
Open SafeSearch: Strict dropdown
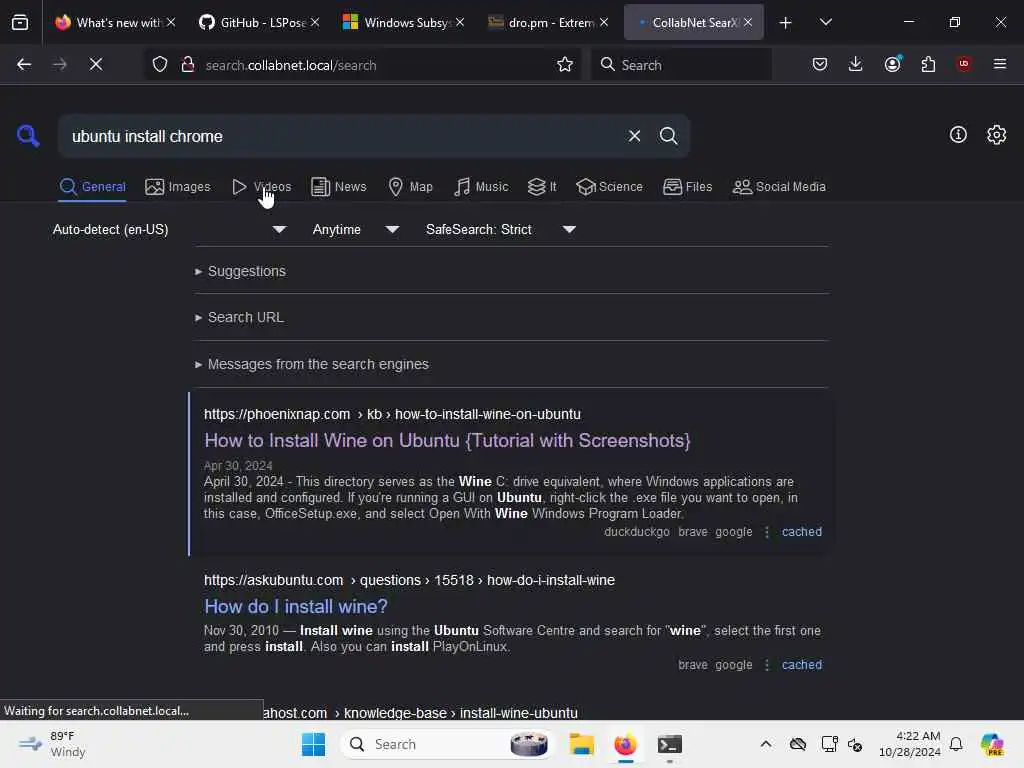[500, 229]
